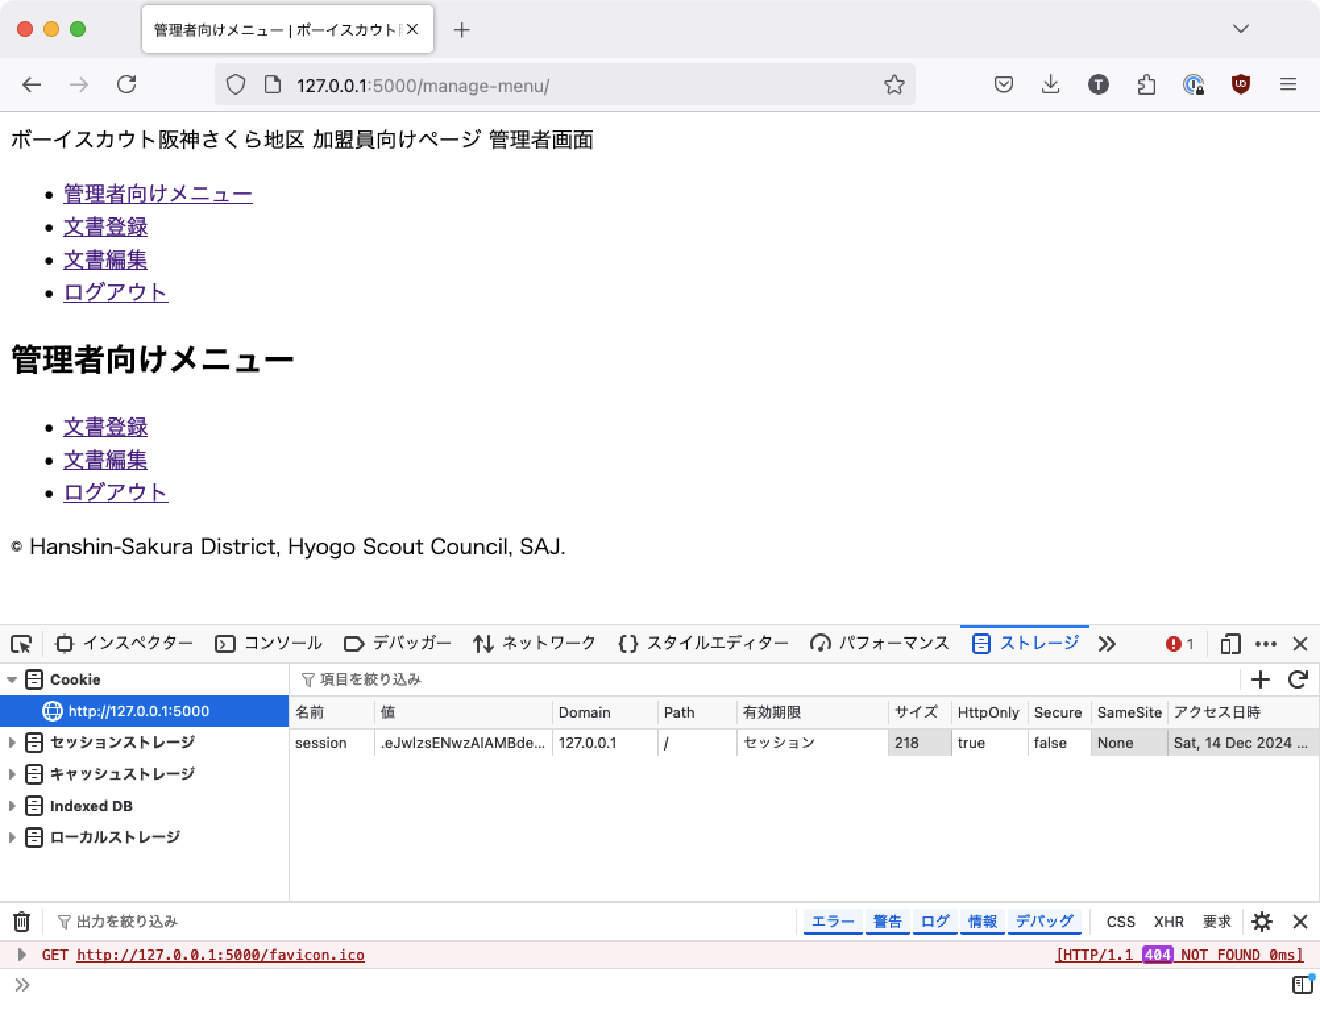Click the uBlock Origin extension icon
1320x1035 pixels.
1240,84
